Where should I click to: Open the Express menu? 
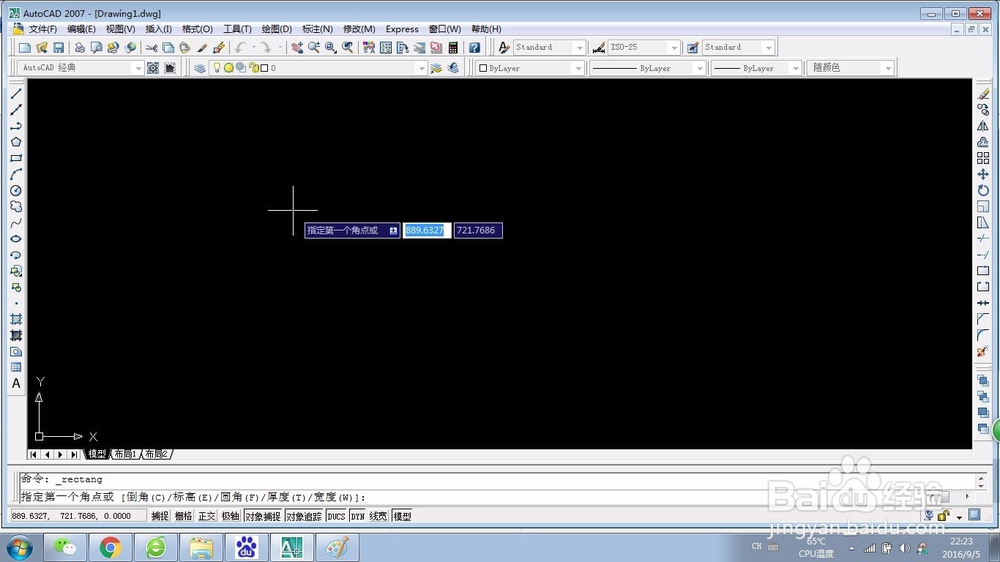click(x=402, y=29)
